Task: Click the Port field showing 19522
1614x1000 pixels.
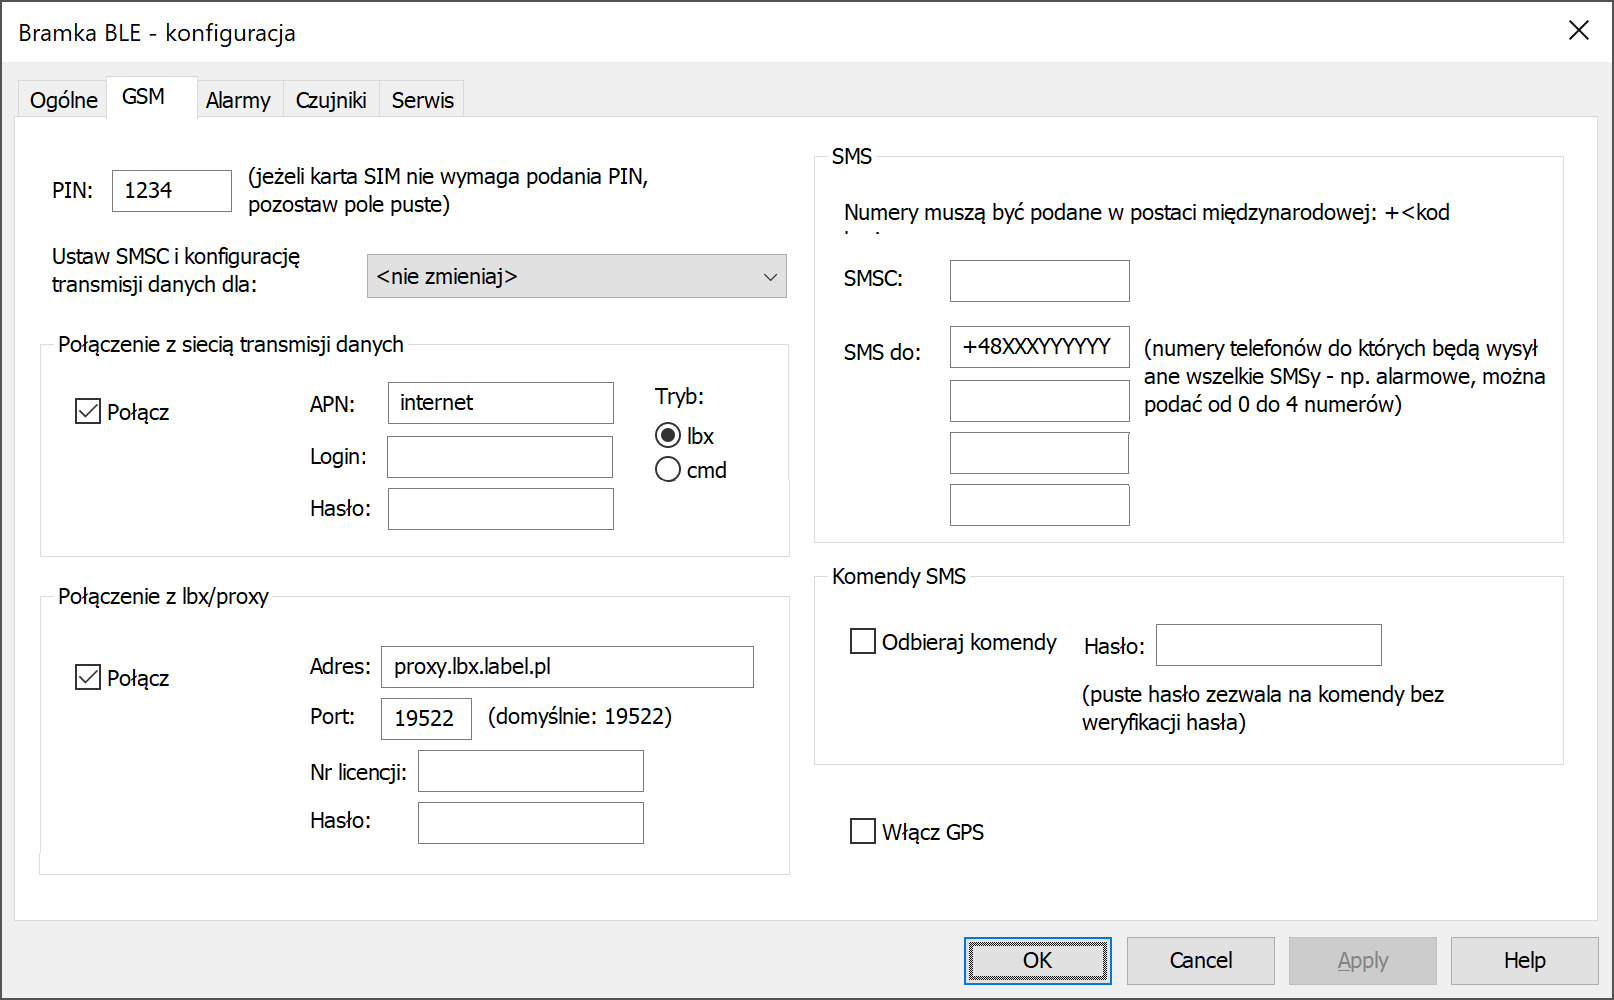Action: pos(426,718)
